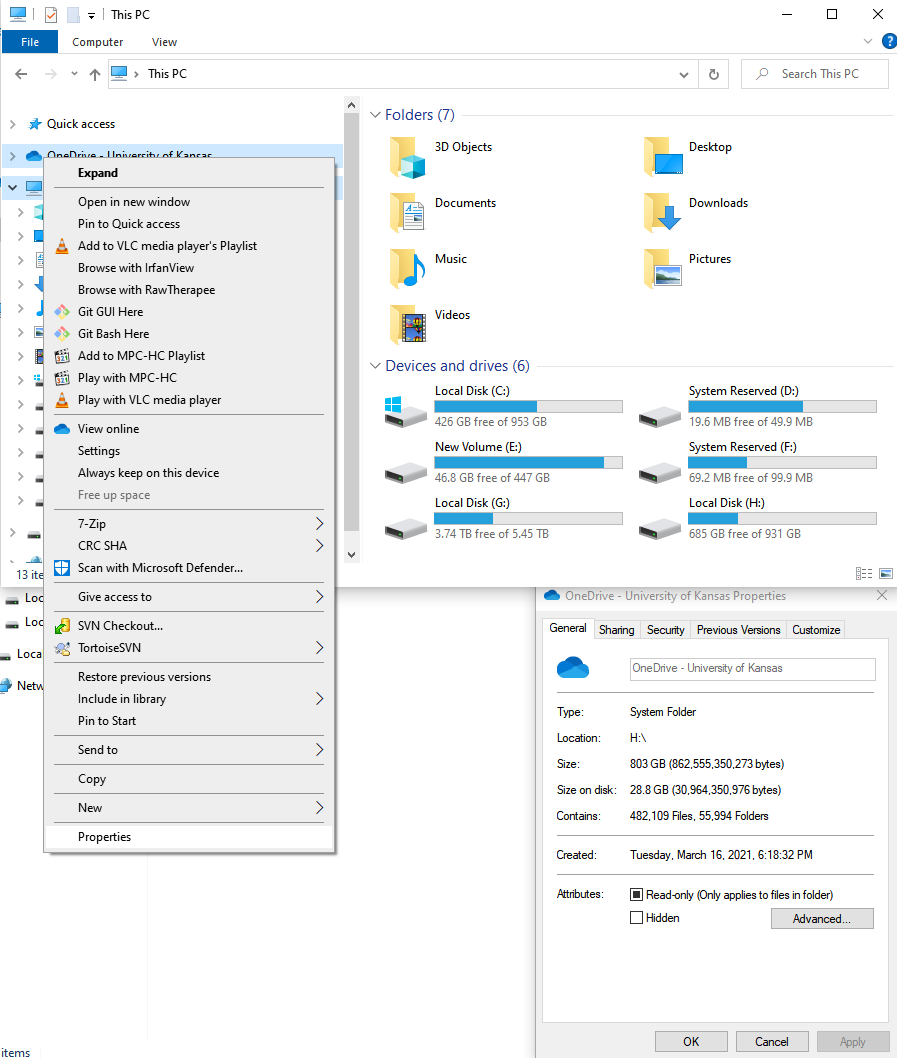Select the Local Disk (G:) drive icon
The width and height of the screenshot is (897, 1058).
click(x=405, y=528)
